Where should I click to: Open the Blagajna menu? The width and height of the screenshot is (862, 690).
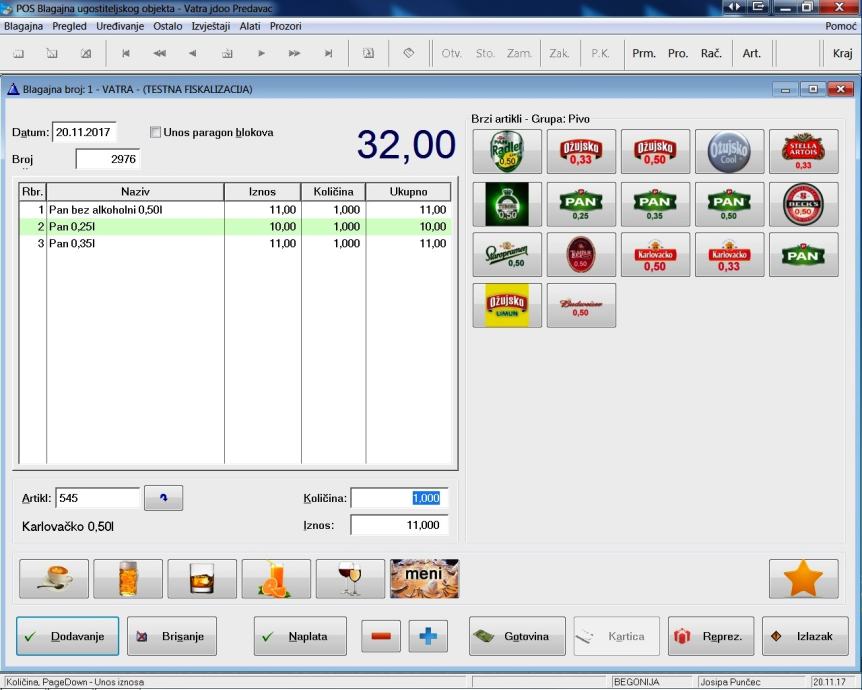23,26
